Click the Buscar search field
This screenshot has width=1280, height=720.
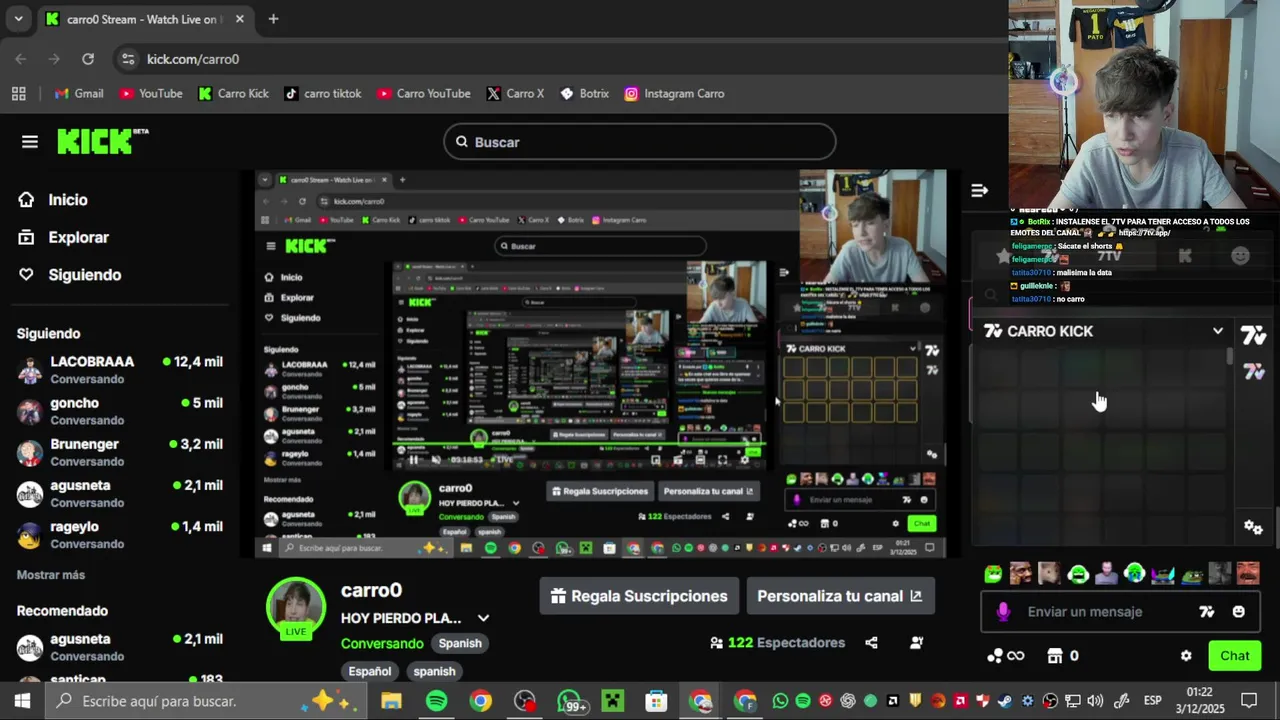click(x=640, y=142)
